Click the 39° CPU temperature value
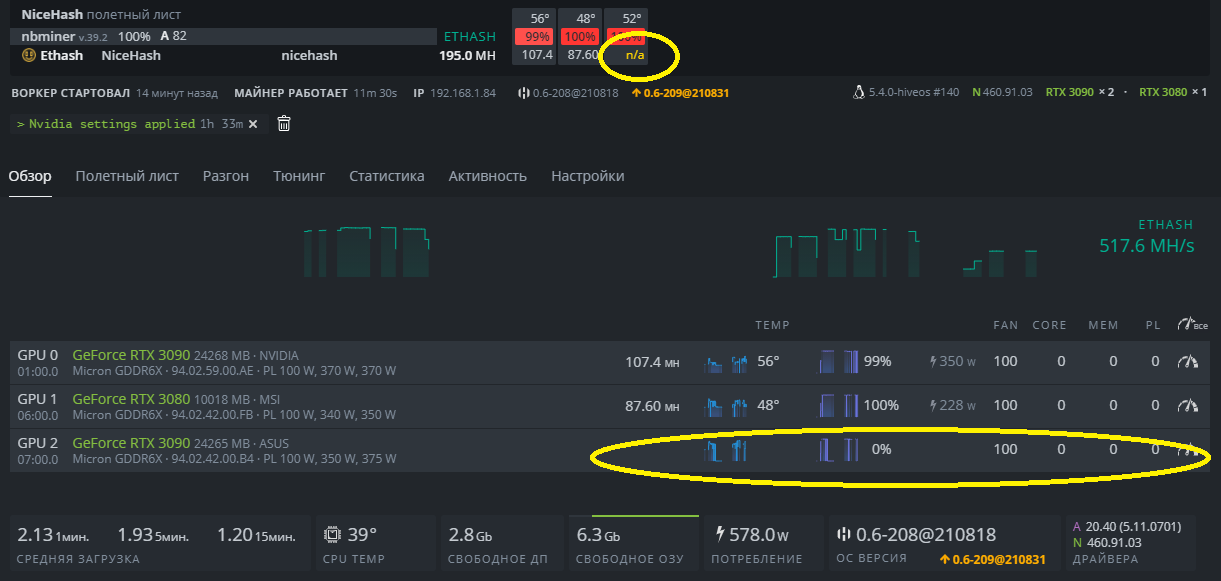1221x581 pixels. 362,535
